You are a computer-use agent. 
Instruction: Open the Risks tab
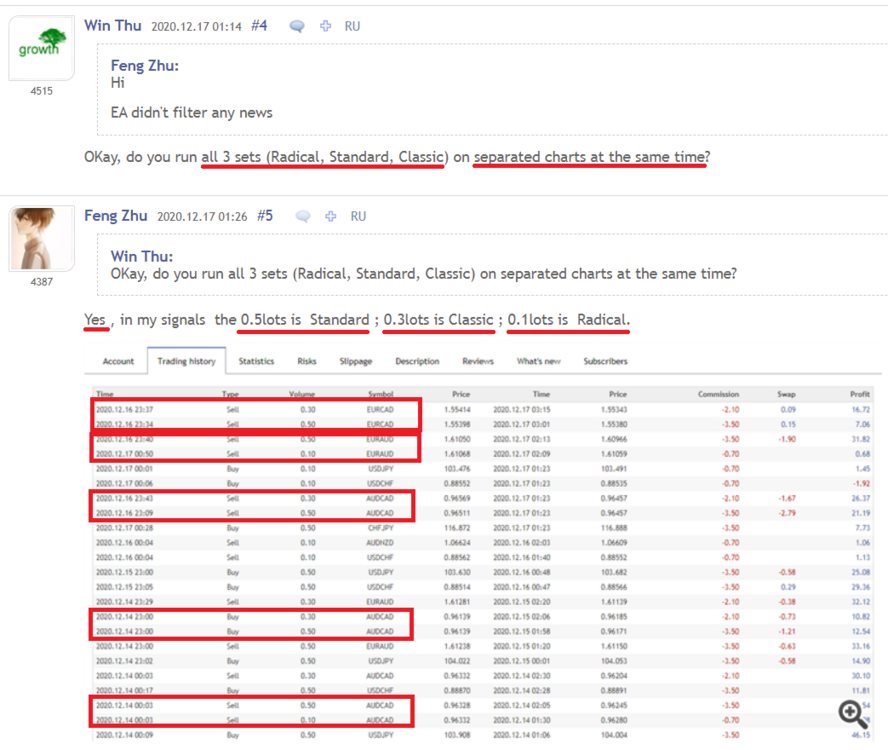(x=307, y=361)
